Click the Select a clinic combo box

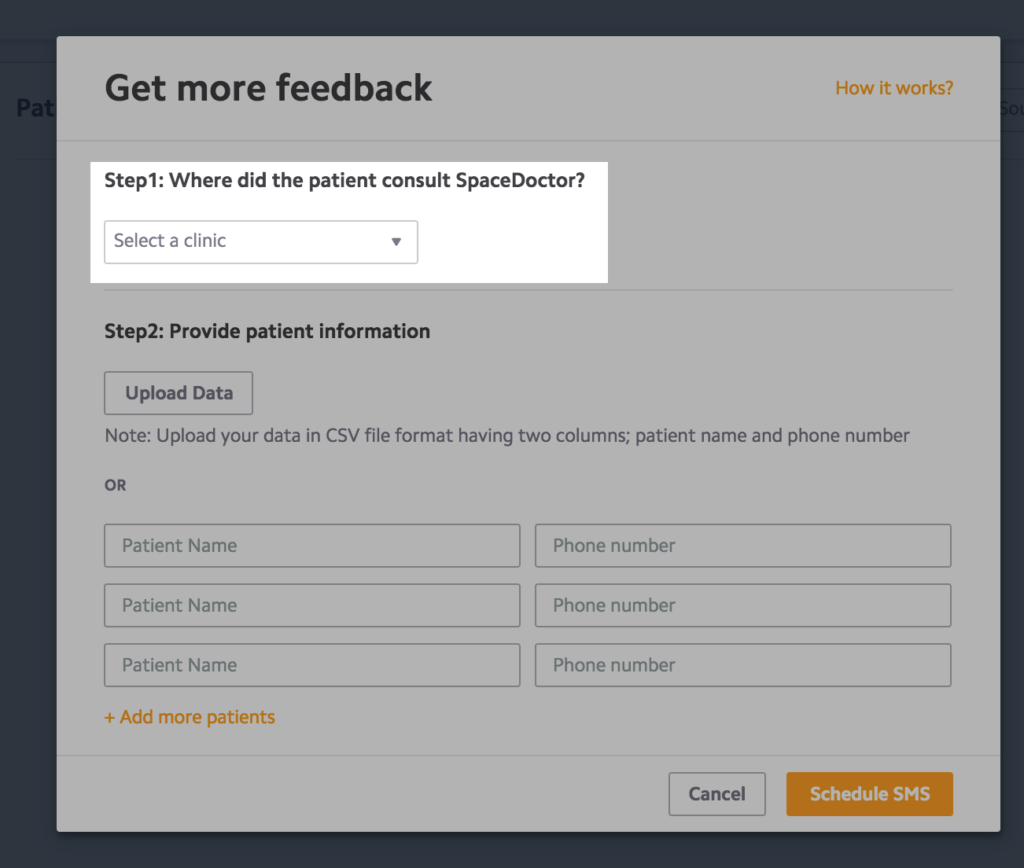(x=260, y=241)
